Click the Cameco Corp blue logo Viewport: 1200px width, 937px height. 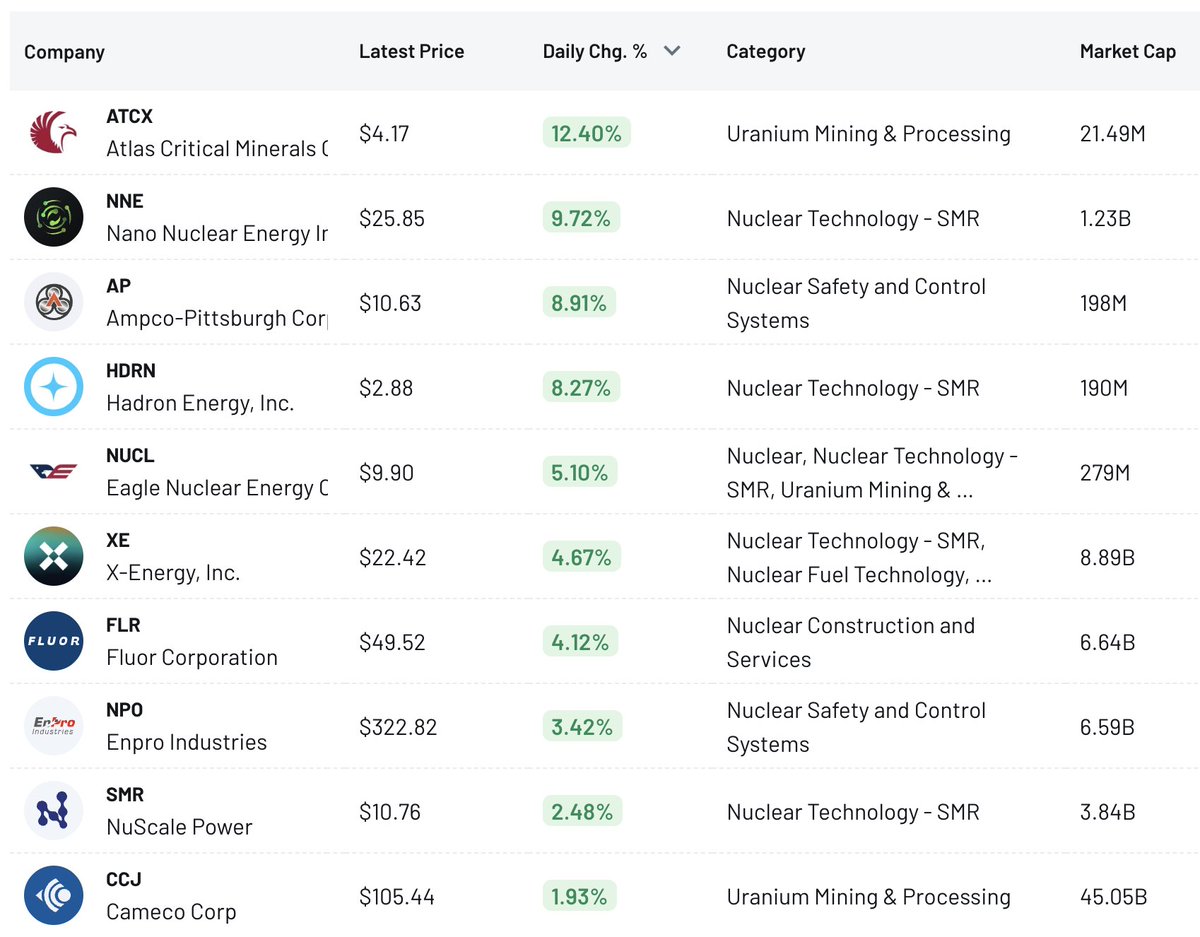pos(53,895)
